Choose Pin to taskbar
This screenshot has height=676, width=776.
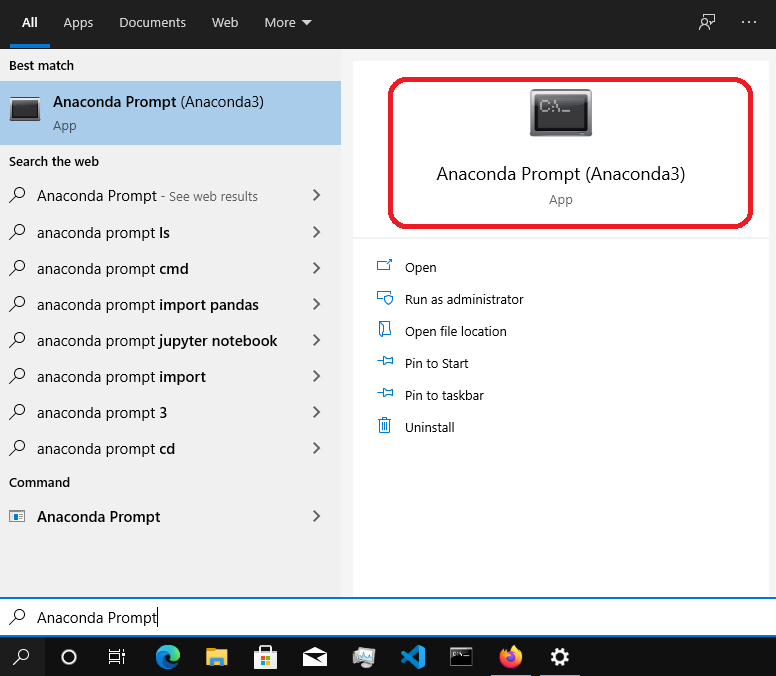[x=444, y=395]
